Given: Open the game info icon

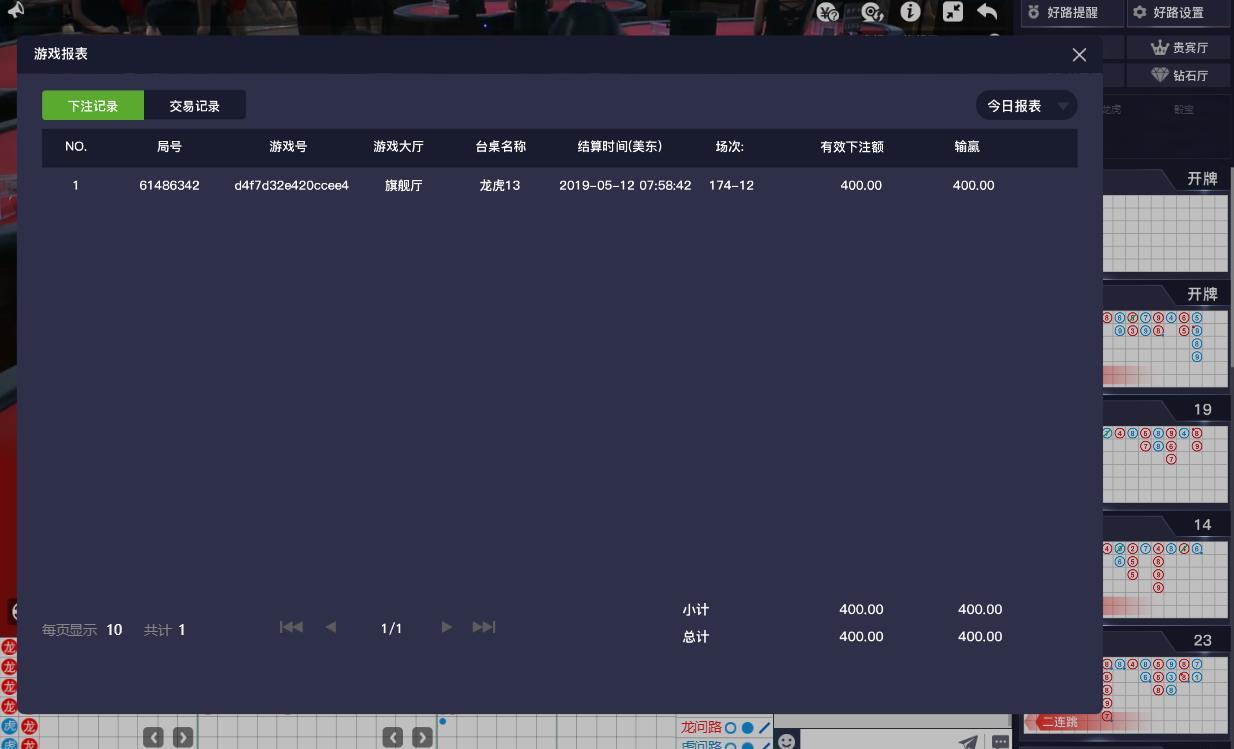Looking at the screenshot, I should [x=910, y=12].
